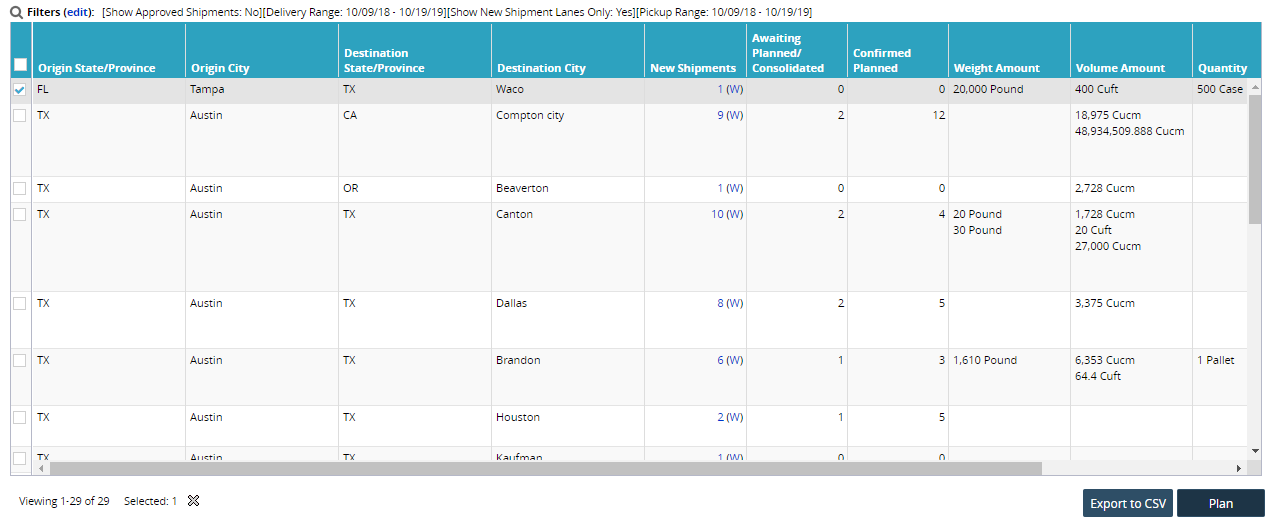Click the magnifier Filters icon
Image resolution: width=1274 pixels, height=523 pixels.
[x=17, y=12]
